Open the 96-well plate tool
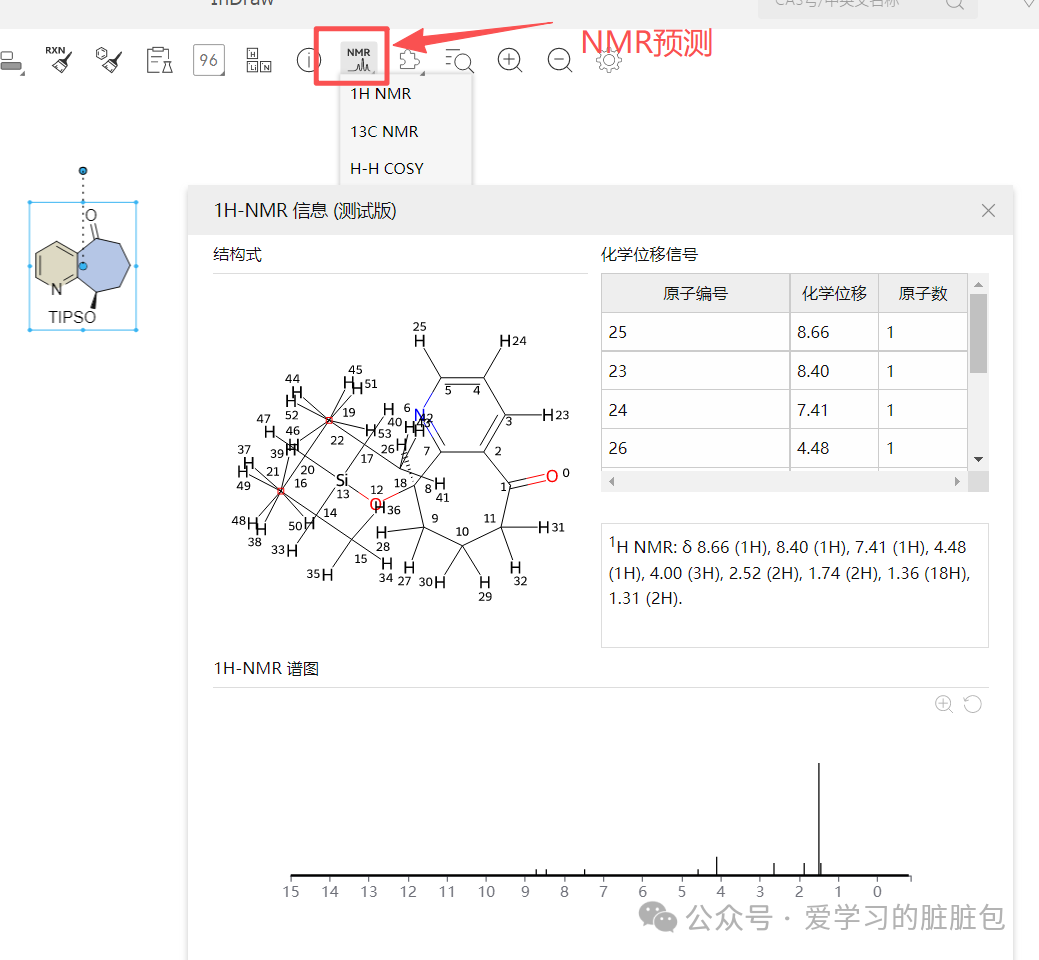The height and width of the screenshot is (960, 1039). click(x=209, y=60)
